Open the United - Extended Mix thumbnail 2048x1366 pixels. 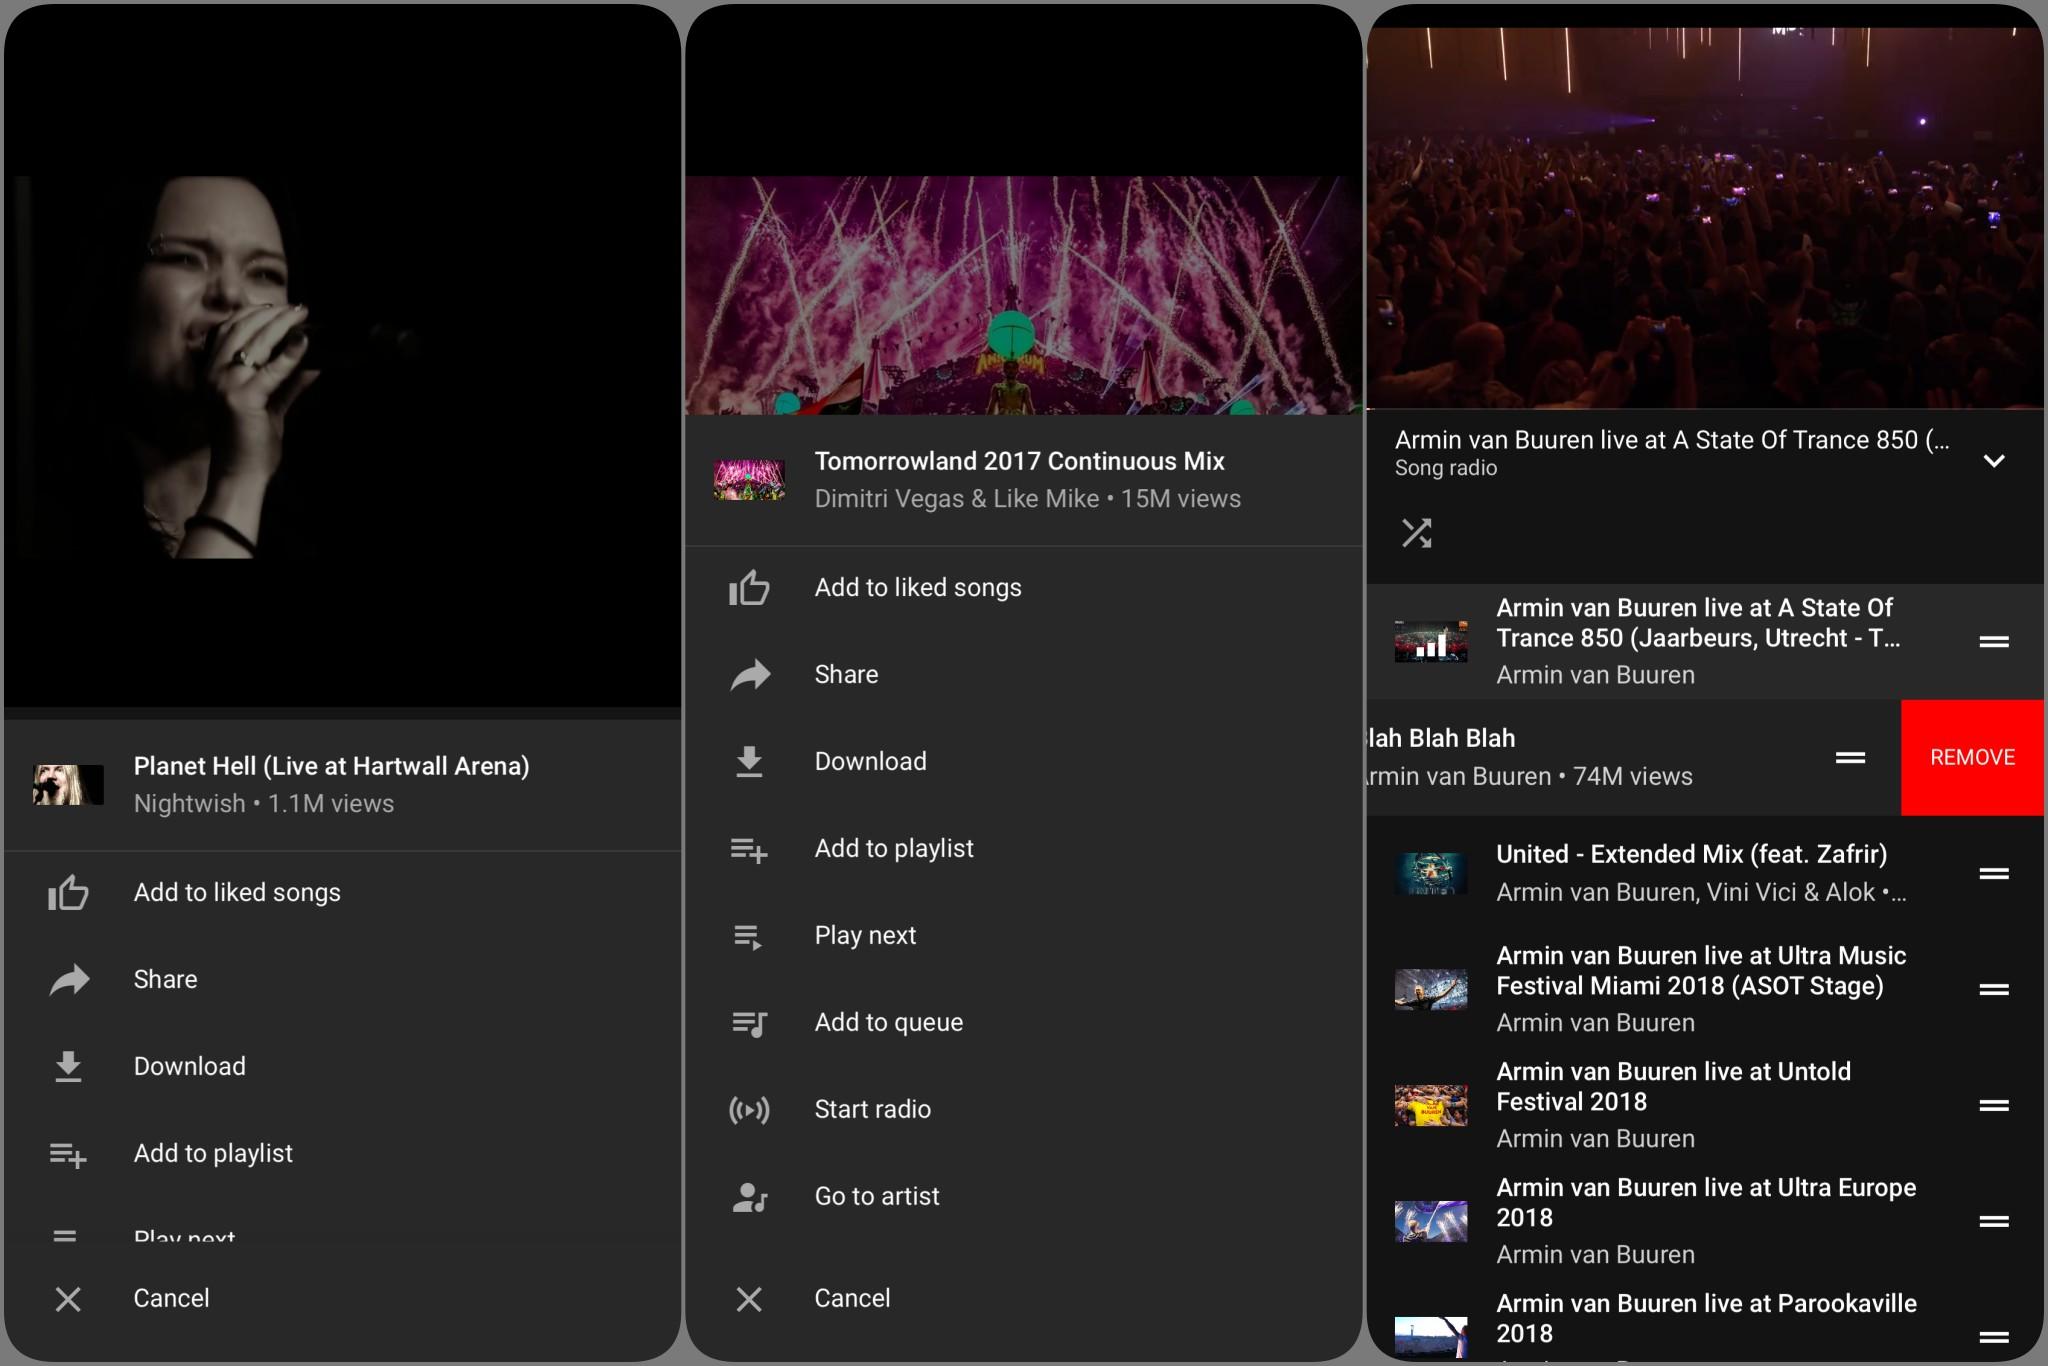1431,873
